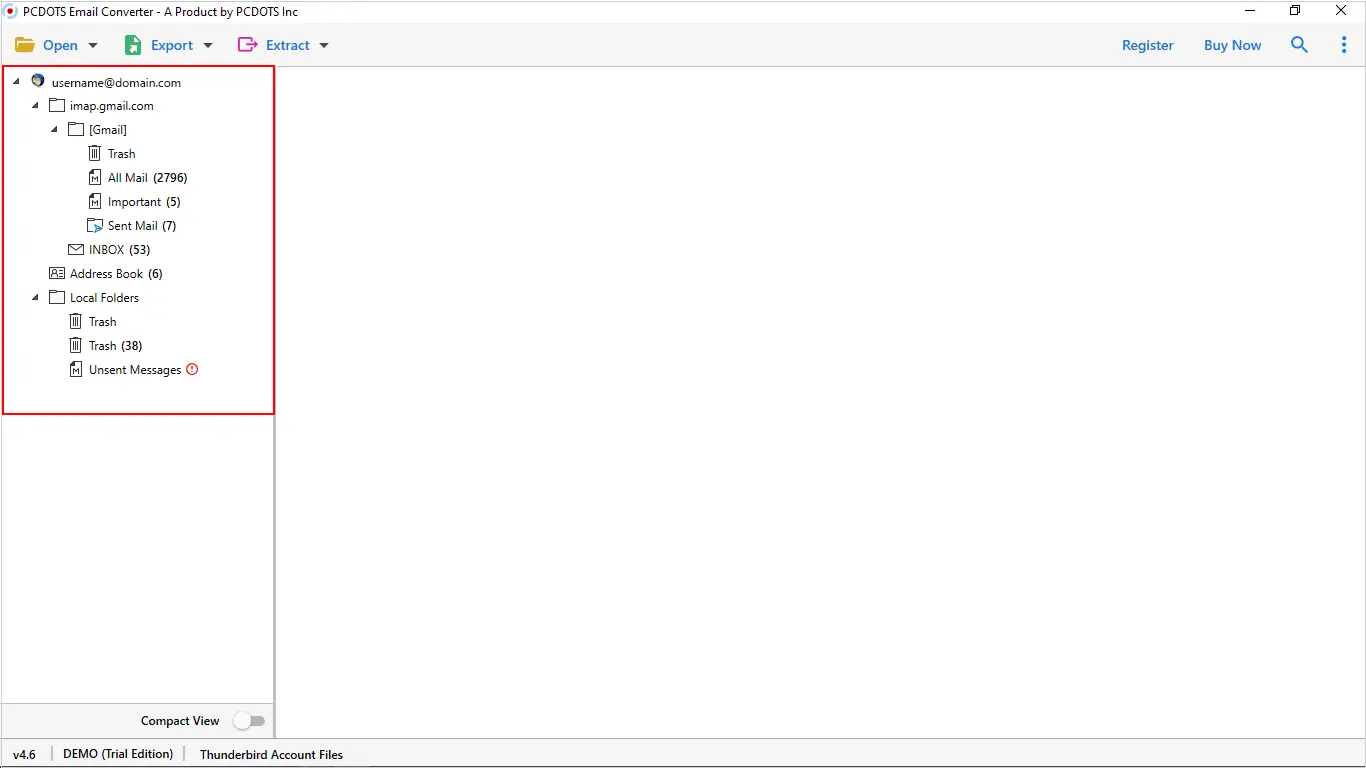Viewport: 1366px width, 768px height.
Task: Click the INBOX envelope icon
Action: point(76,249)
